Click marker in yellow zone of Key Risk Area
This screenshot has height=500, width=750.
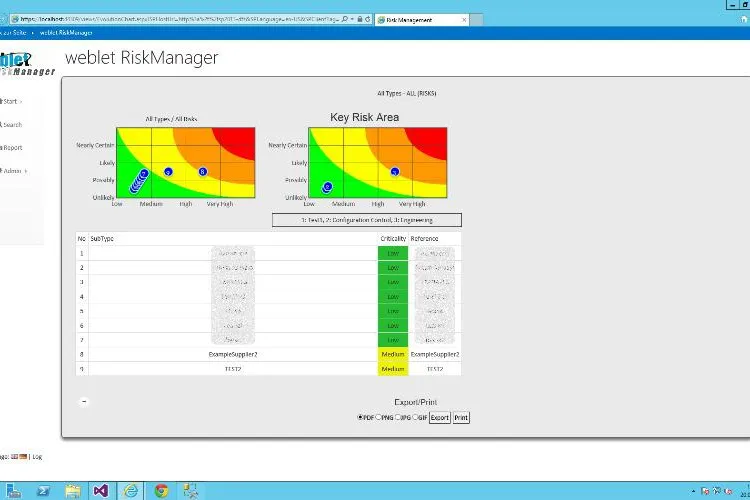(x=395, y=171)
